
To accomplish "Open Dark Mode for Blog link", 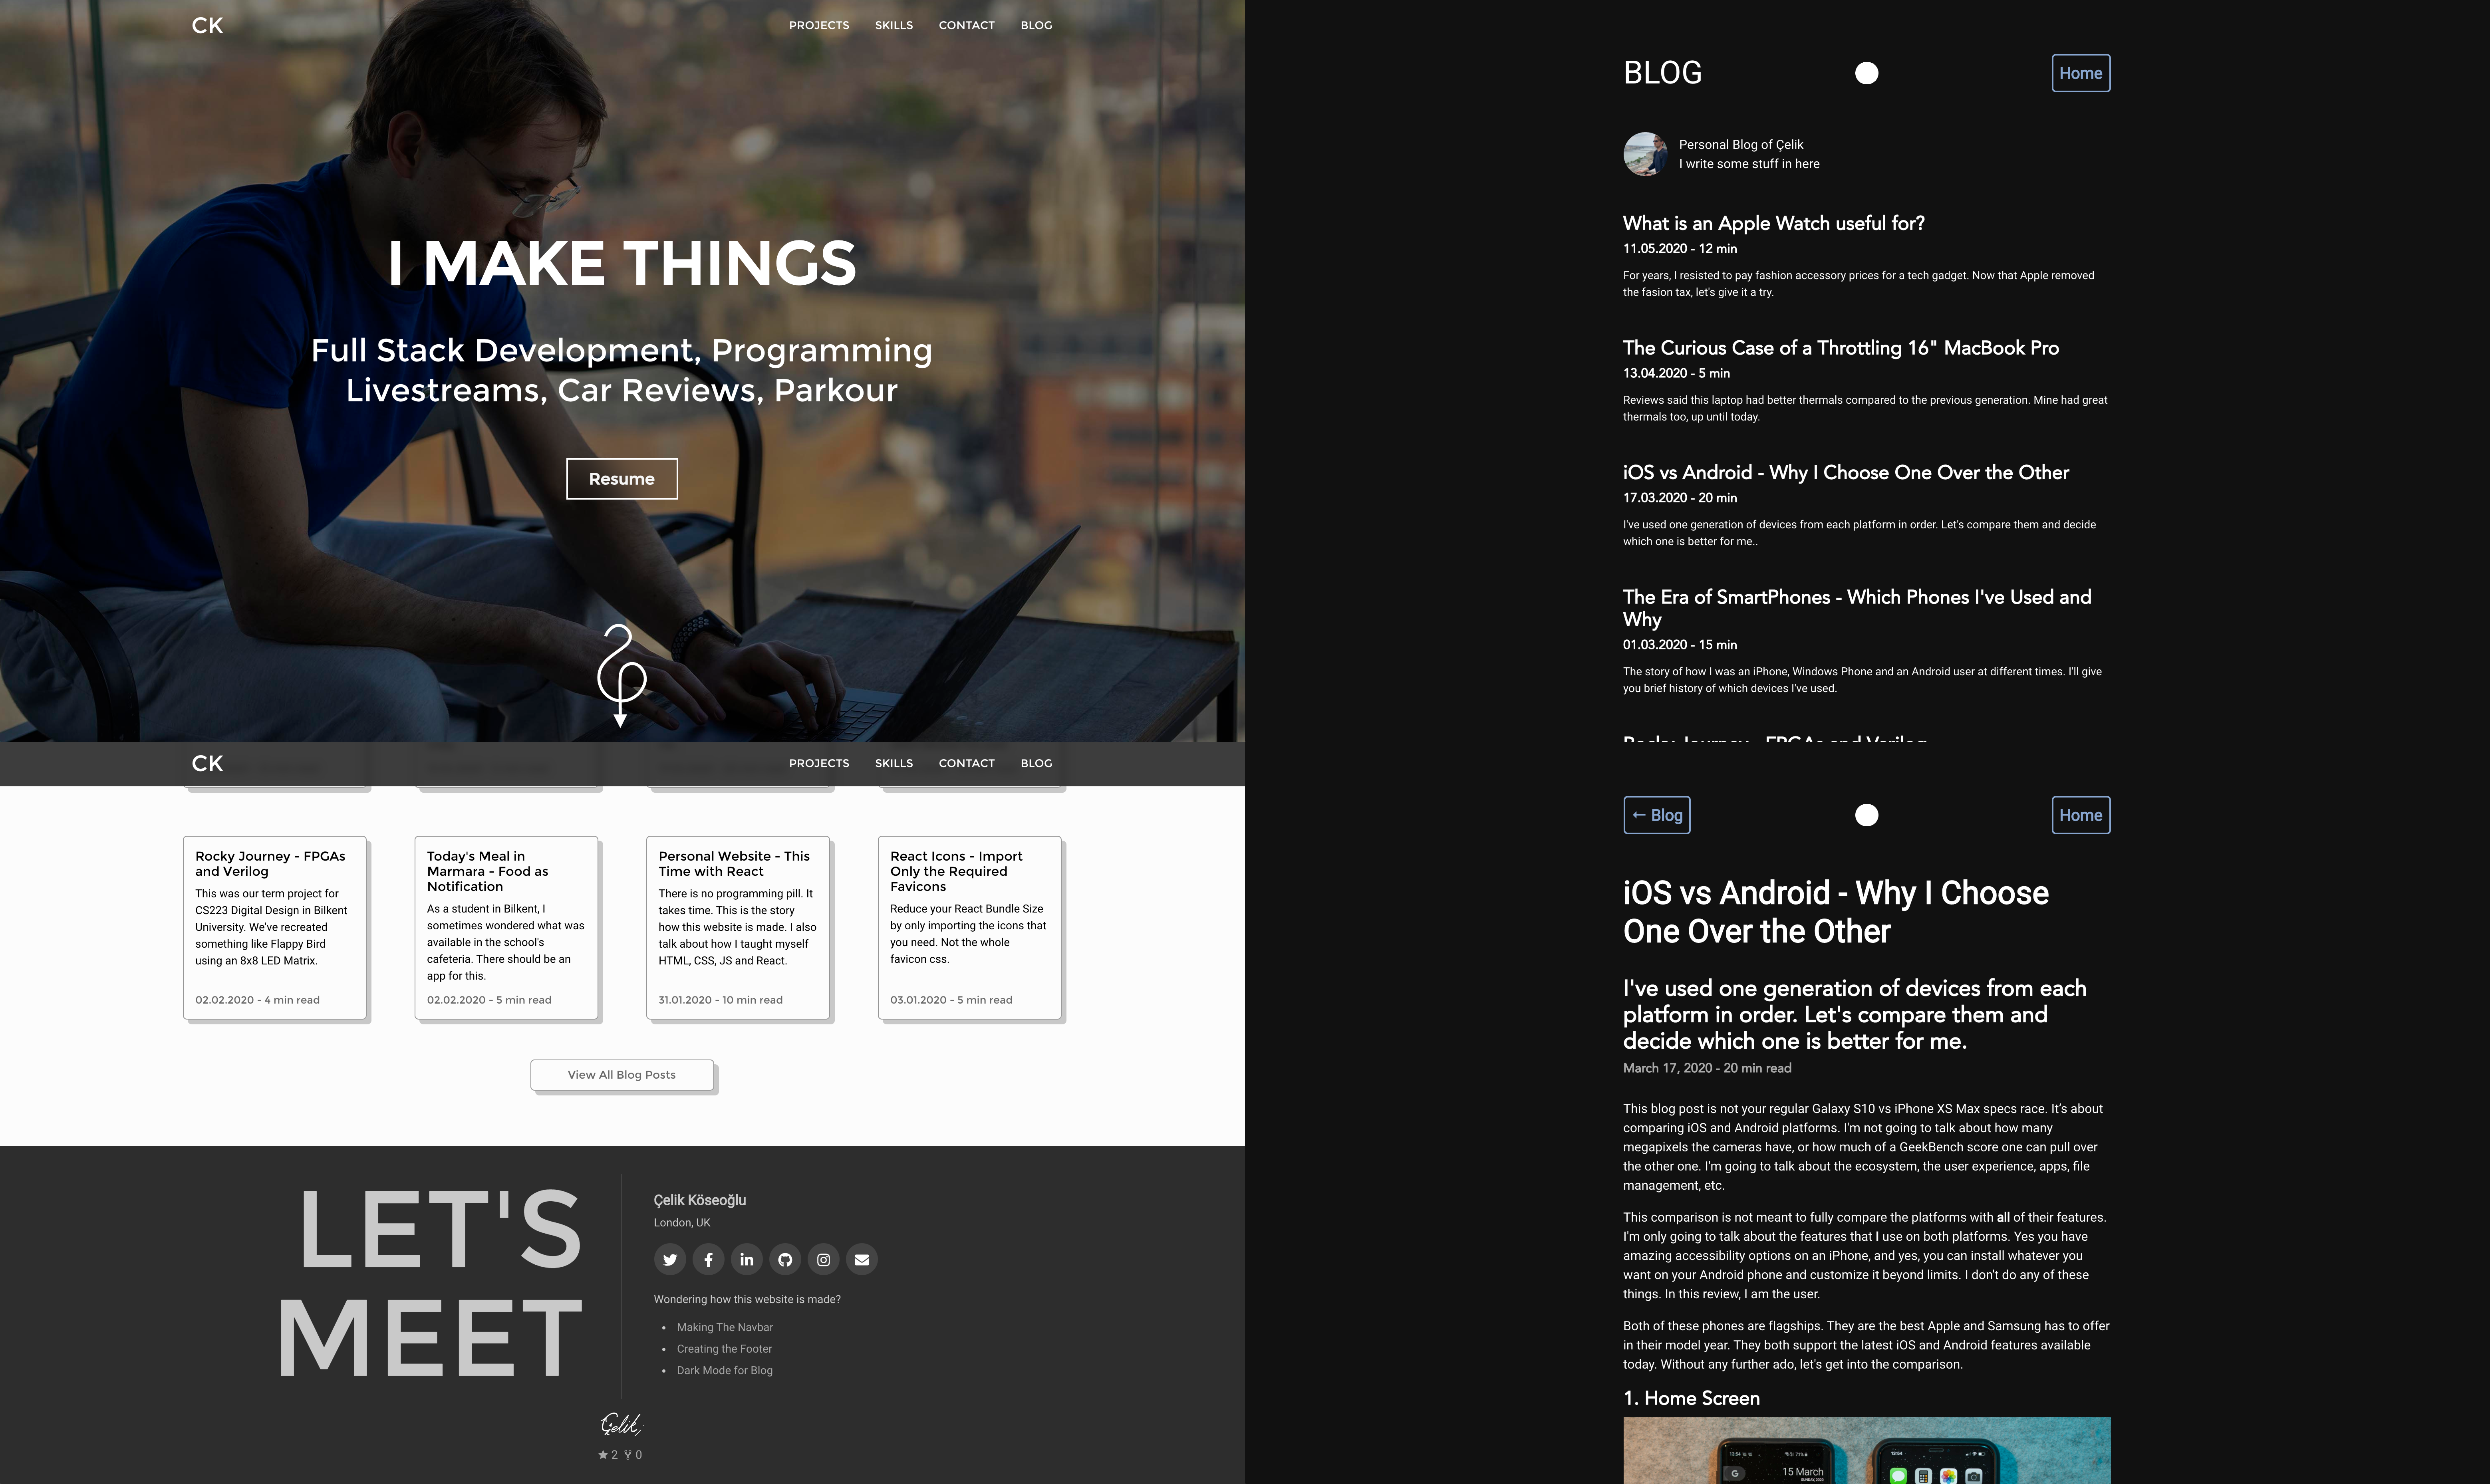I will pos(724,1370).
